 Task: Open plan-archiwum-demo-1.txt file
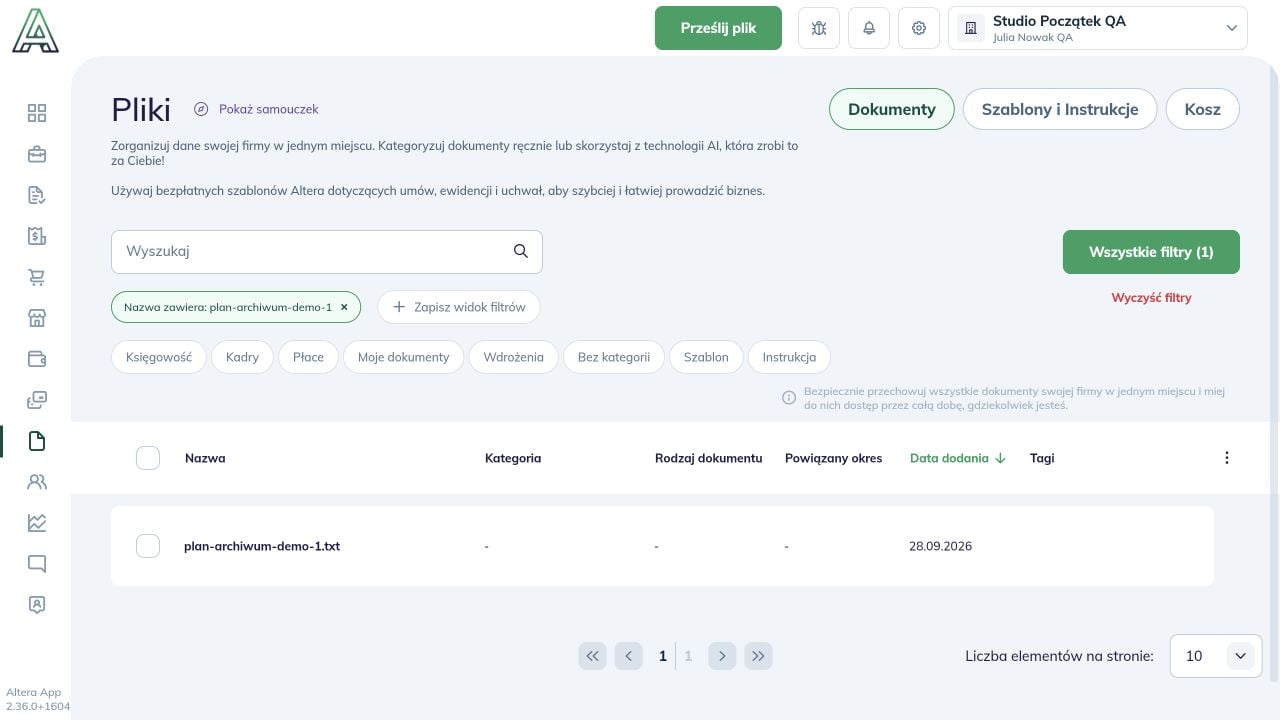[262, 546]
